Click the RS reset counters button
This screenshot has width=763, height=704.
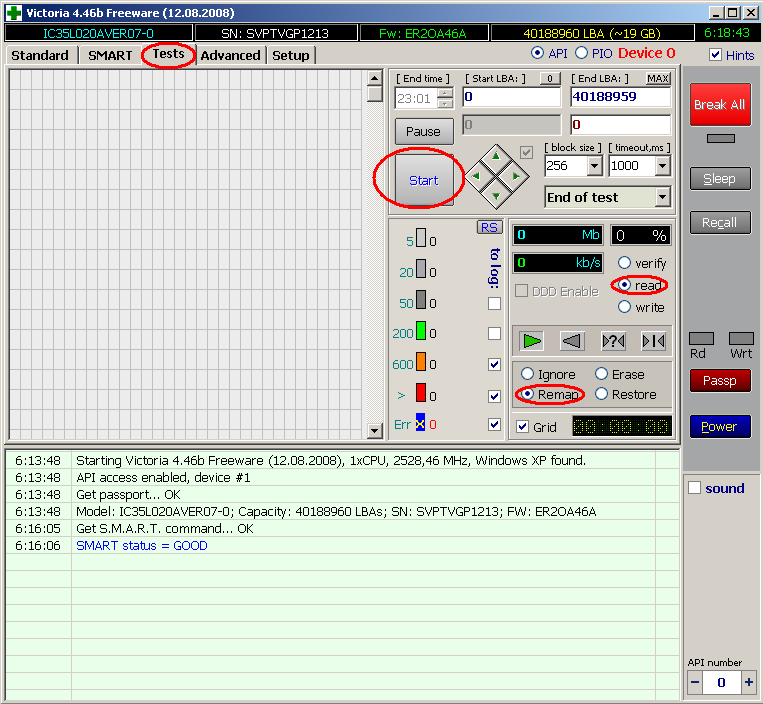pos(489,227)
